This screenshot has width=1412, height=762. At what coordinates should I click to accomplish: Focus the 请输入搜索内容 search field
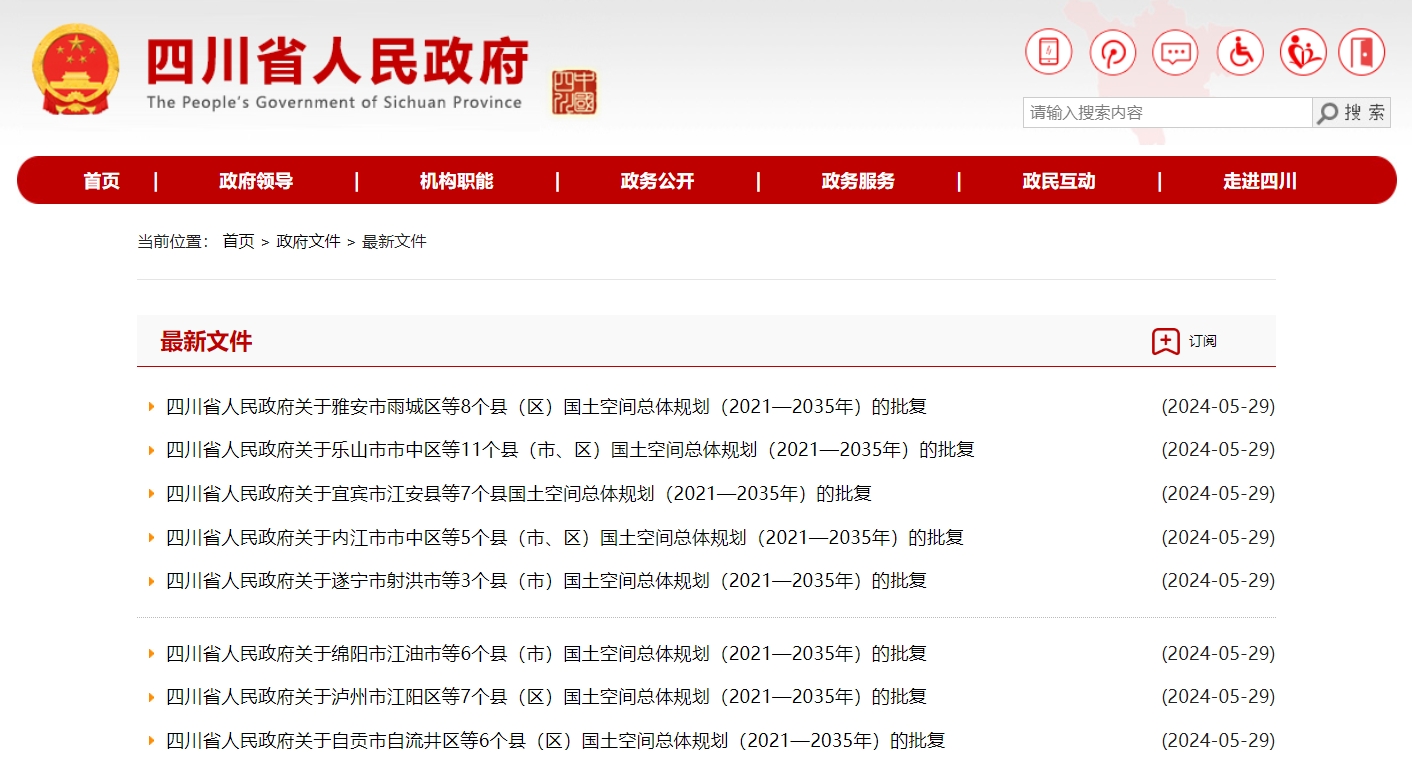pyautogui.click(x=1166, y=113)
